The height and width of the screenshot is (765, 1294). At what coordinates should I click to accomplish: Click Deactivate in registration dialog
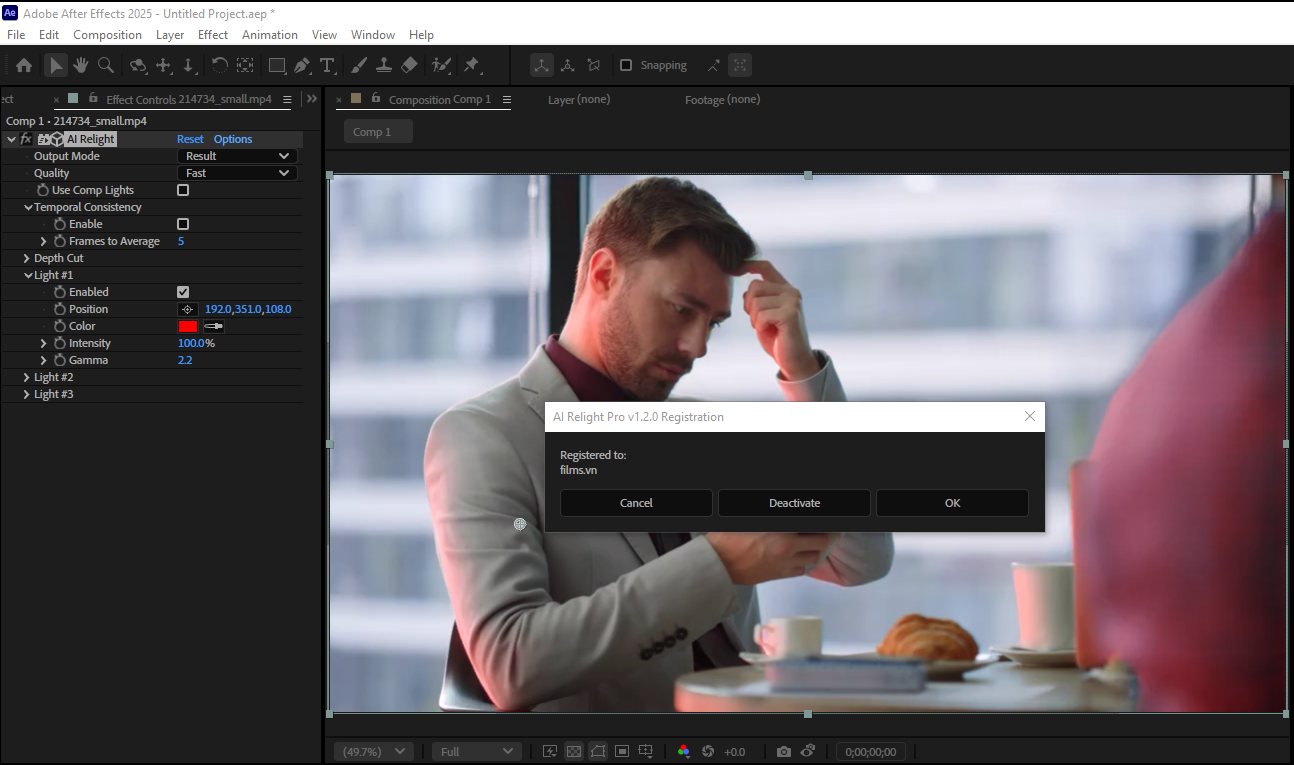tap(794, 503)
